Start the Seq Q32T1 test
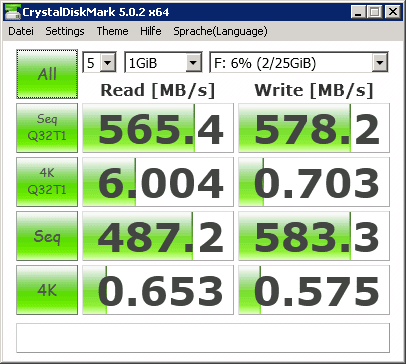 47,128
